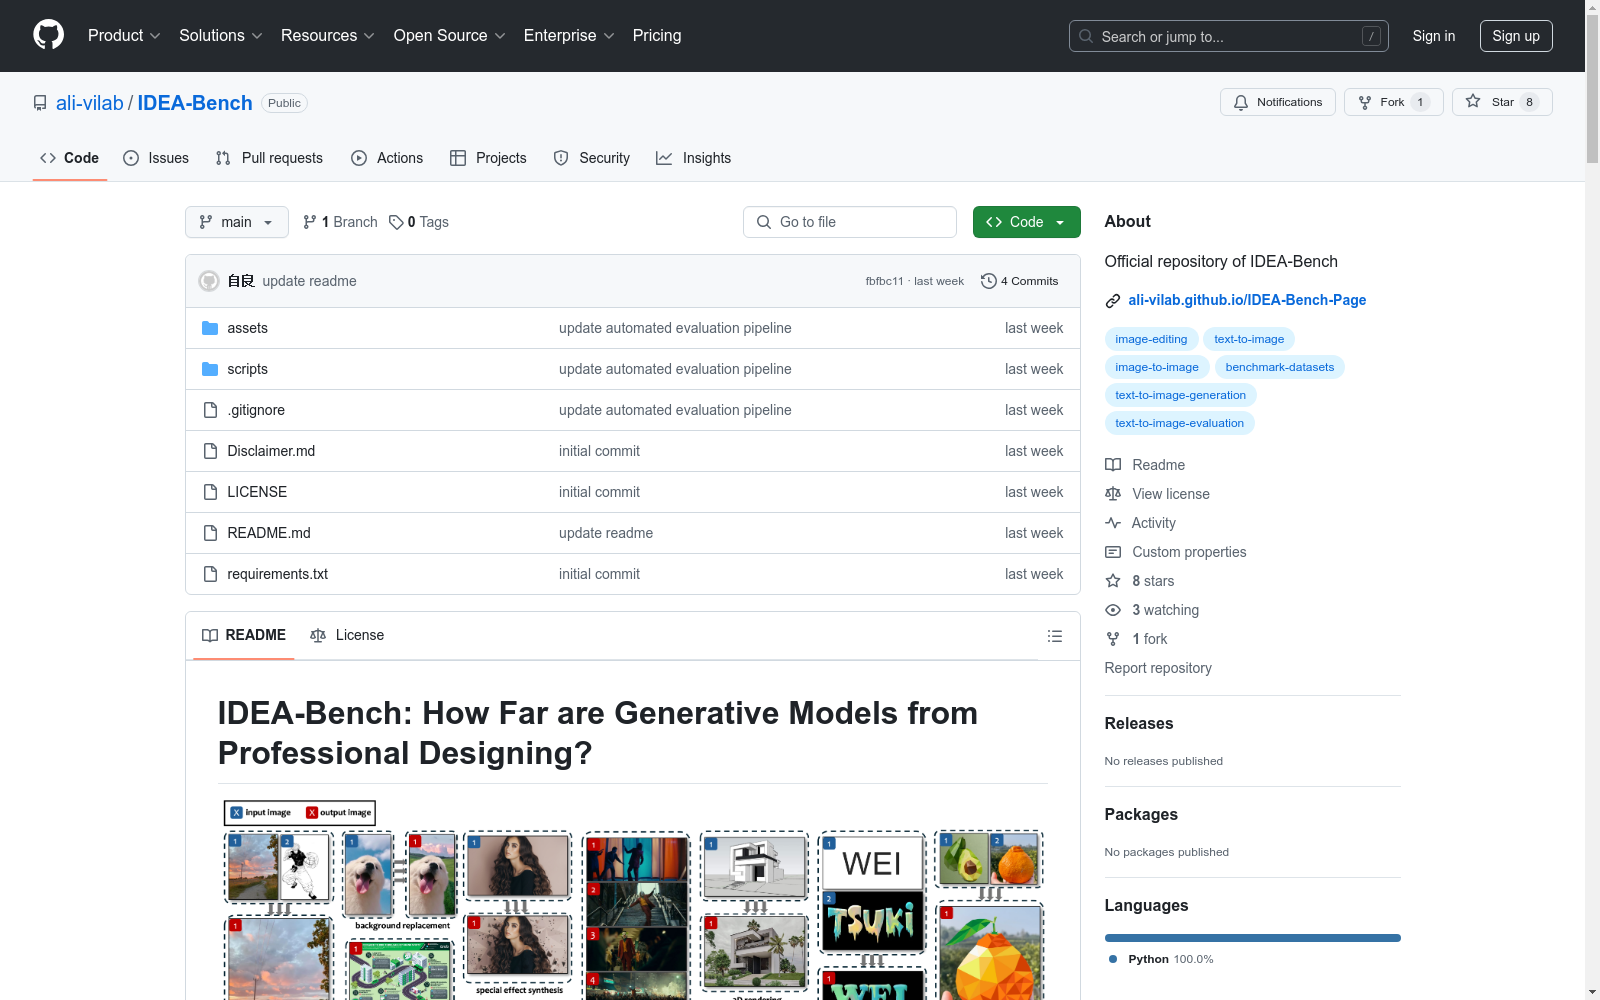Select the Code tab
This screenshot has width=1600, height=1000.
click(70, 158)
